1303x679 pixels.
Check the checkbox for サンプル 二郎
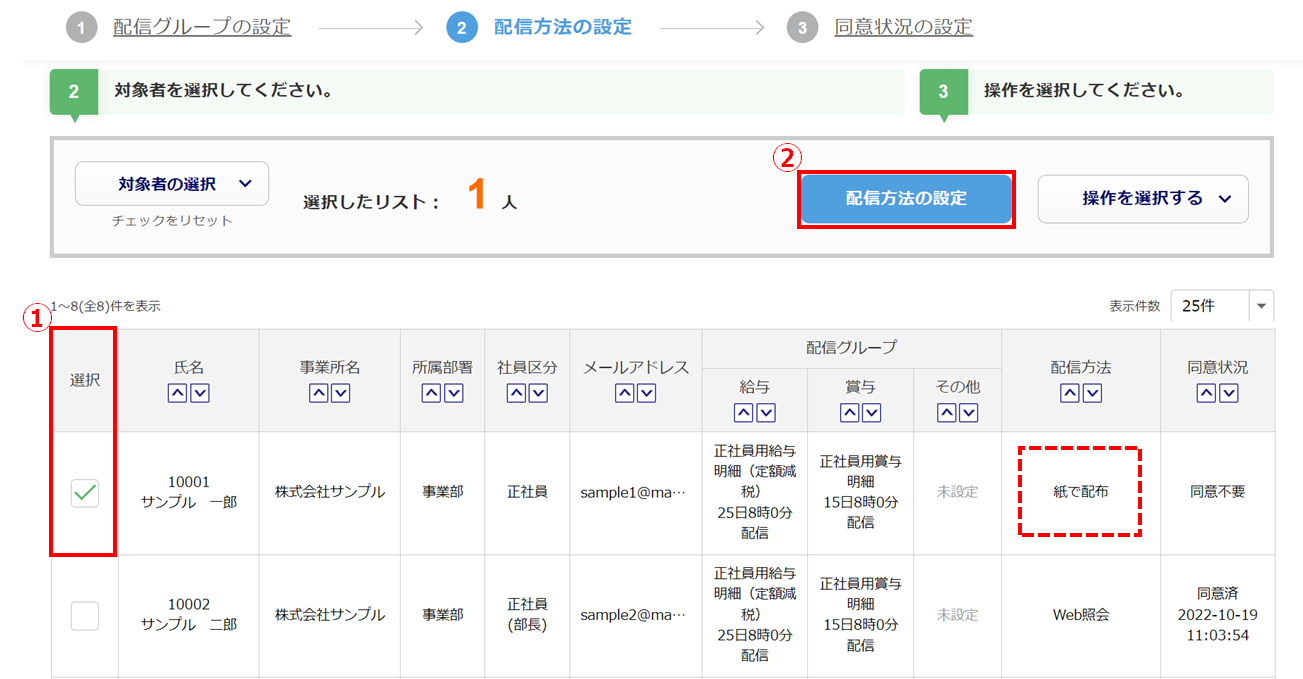point(85,615)
